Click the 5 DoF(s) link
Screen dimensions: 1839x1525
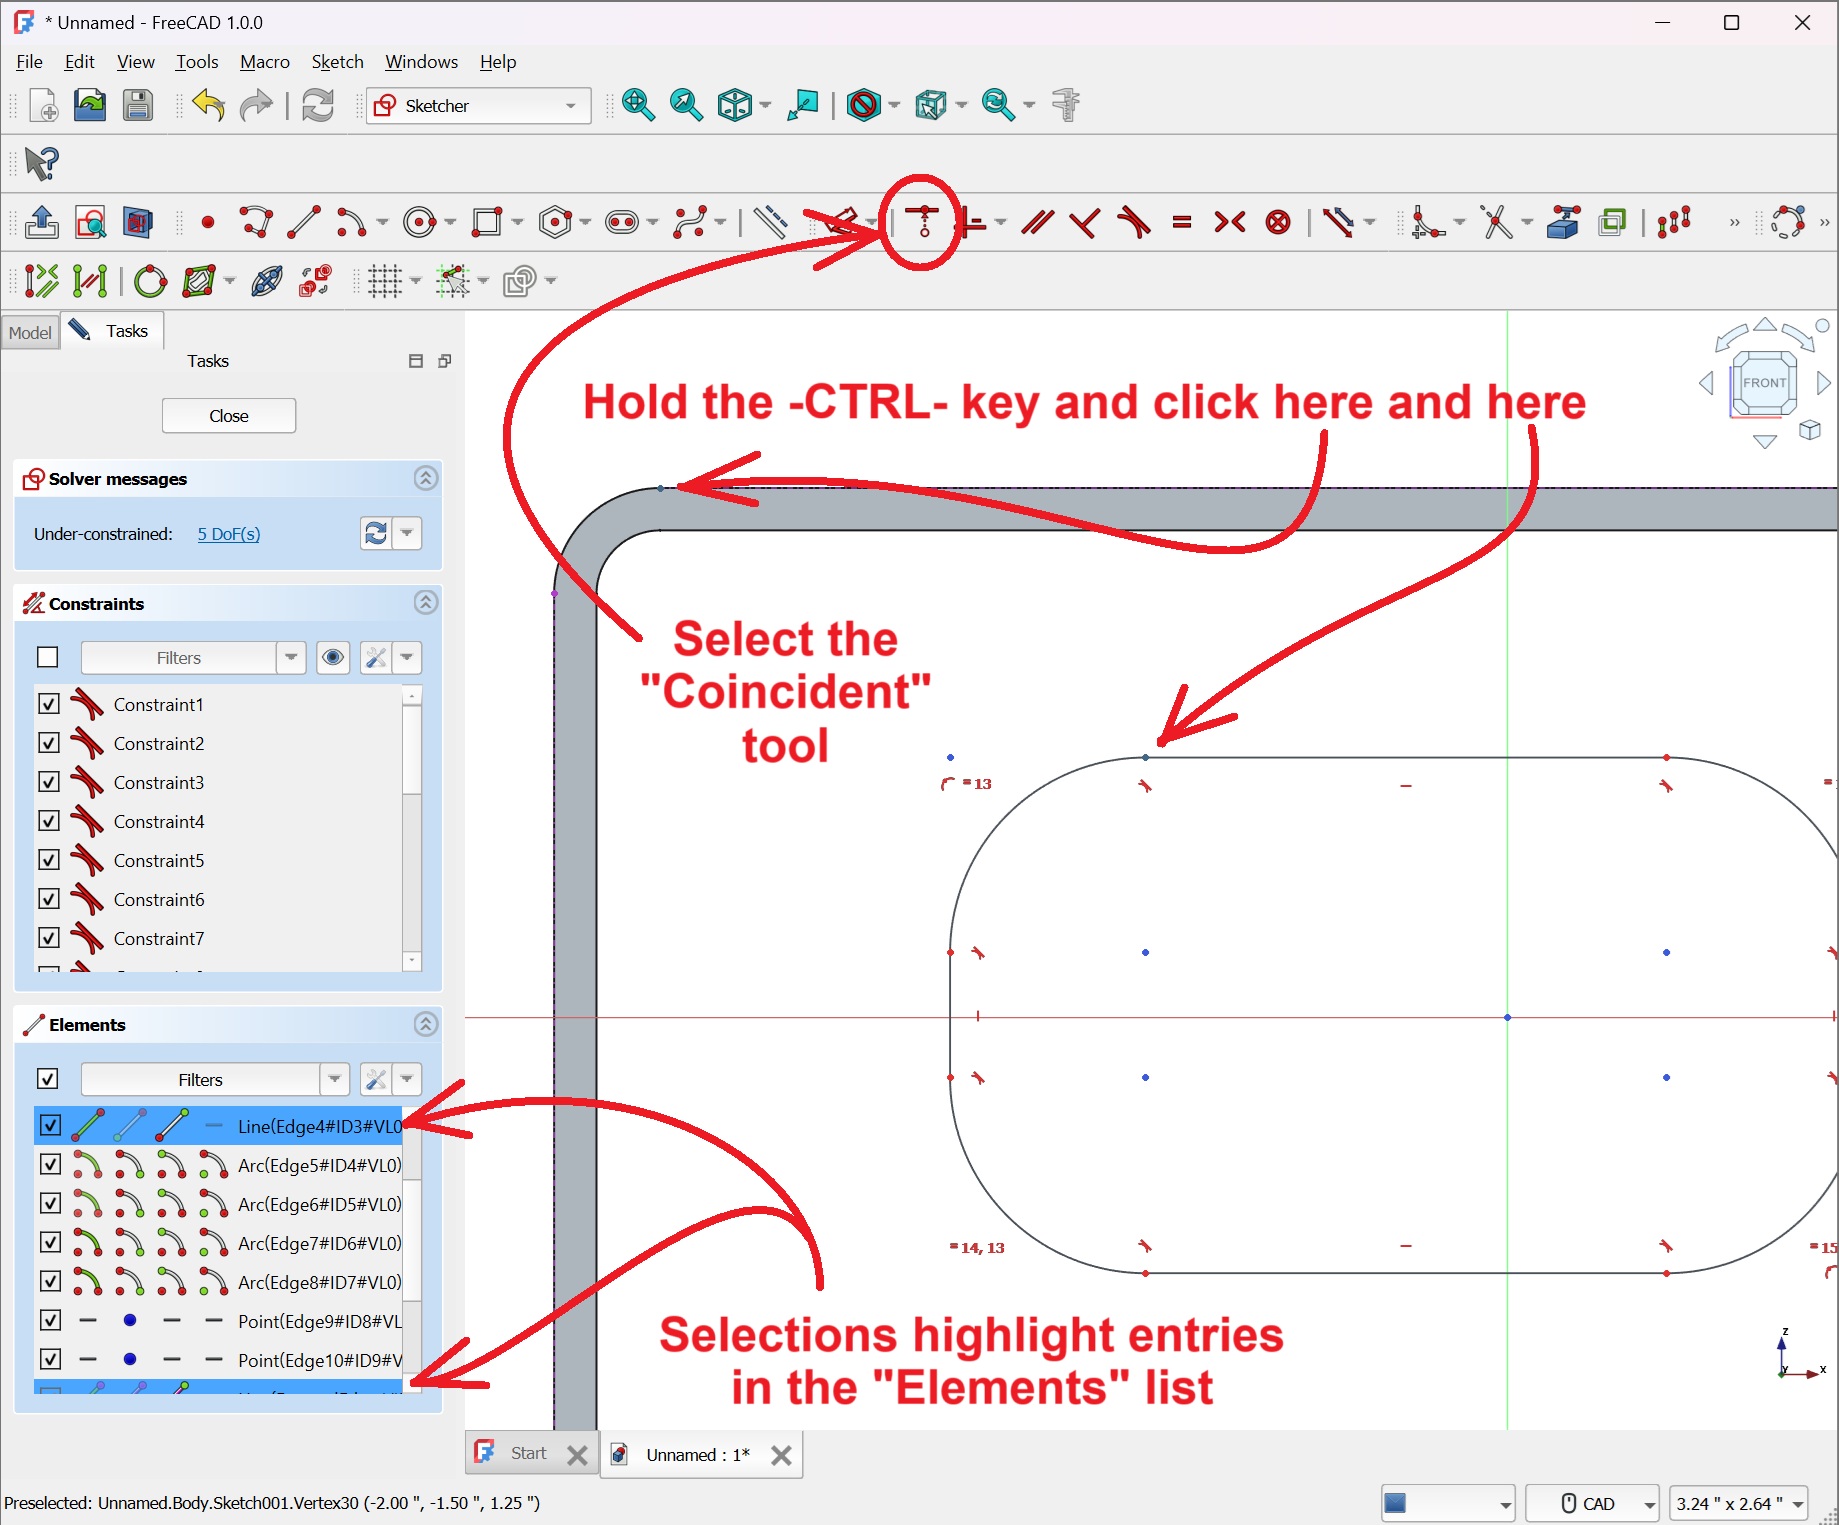click(229, 534)
